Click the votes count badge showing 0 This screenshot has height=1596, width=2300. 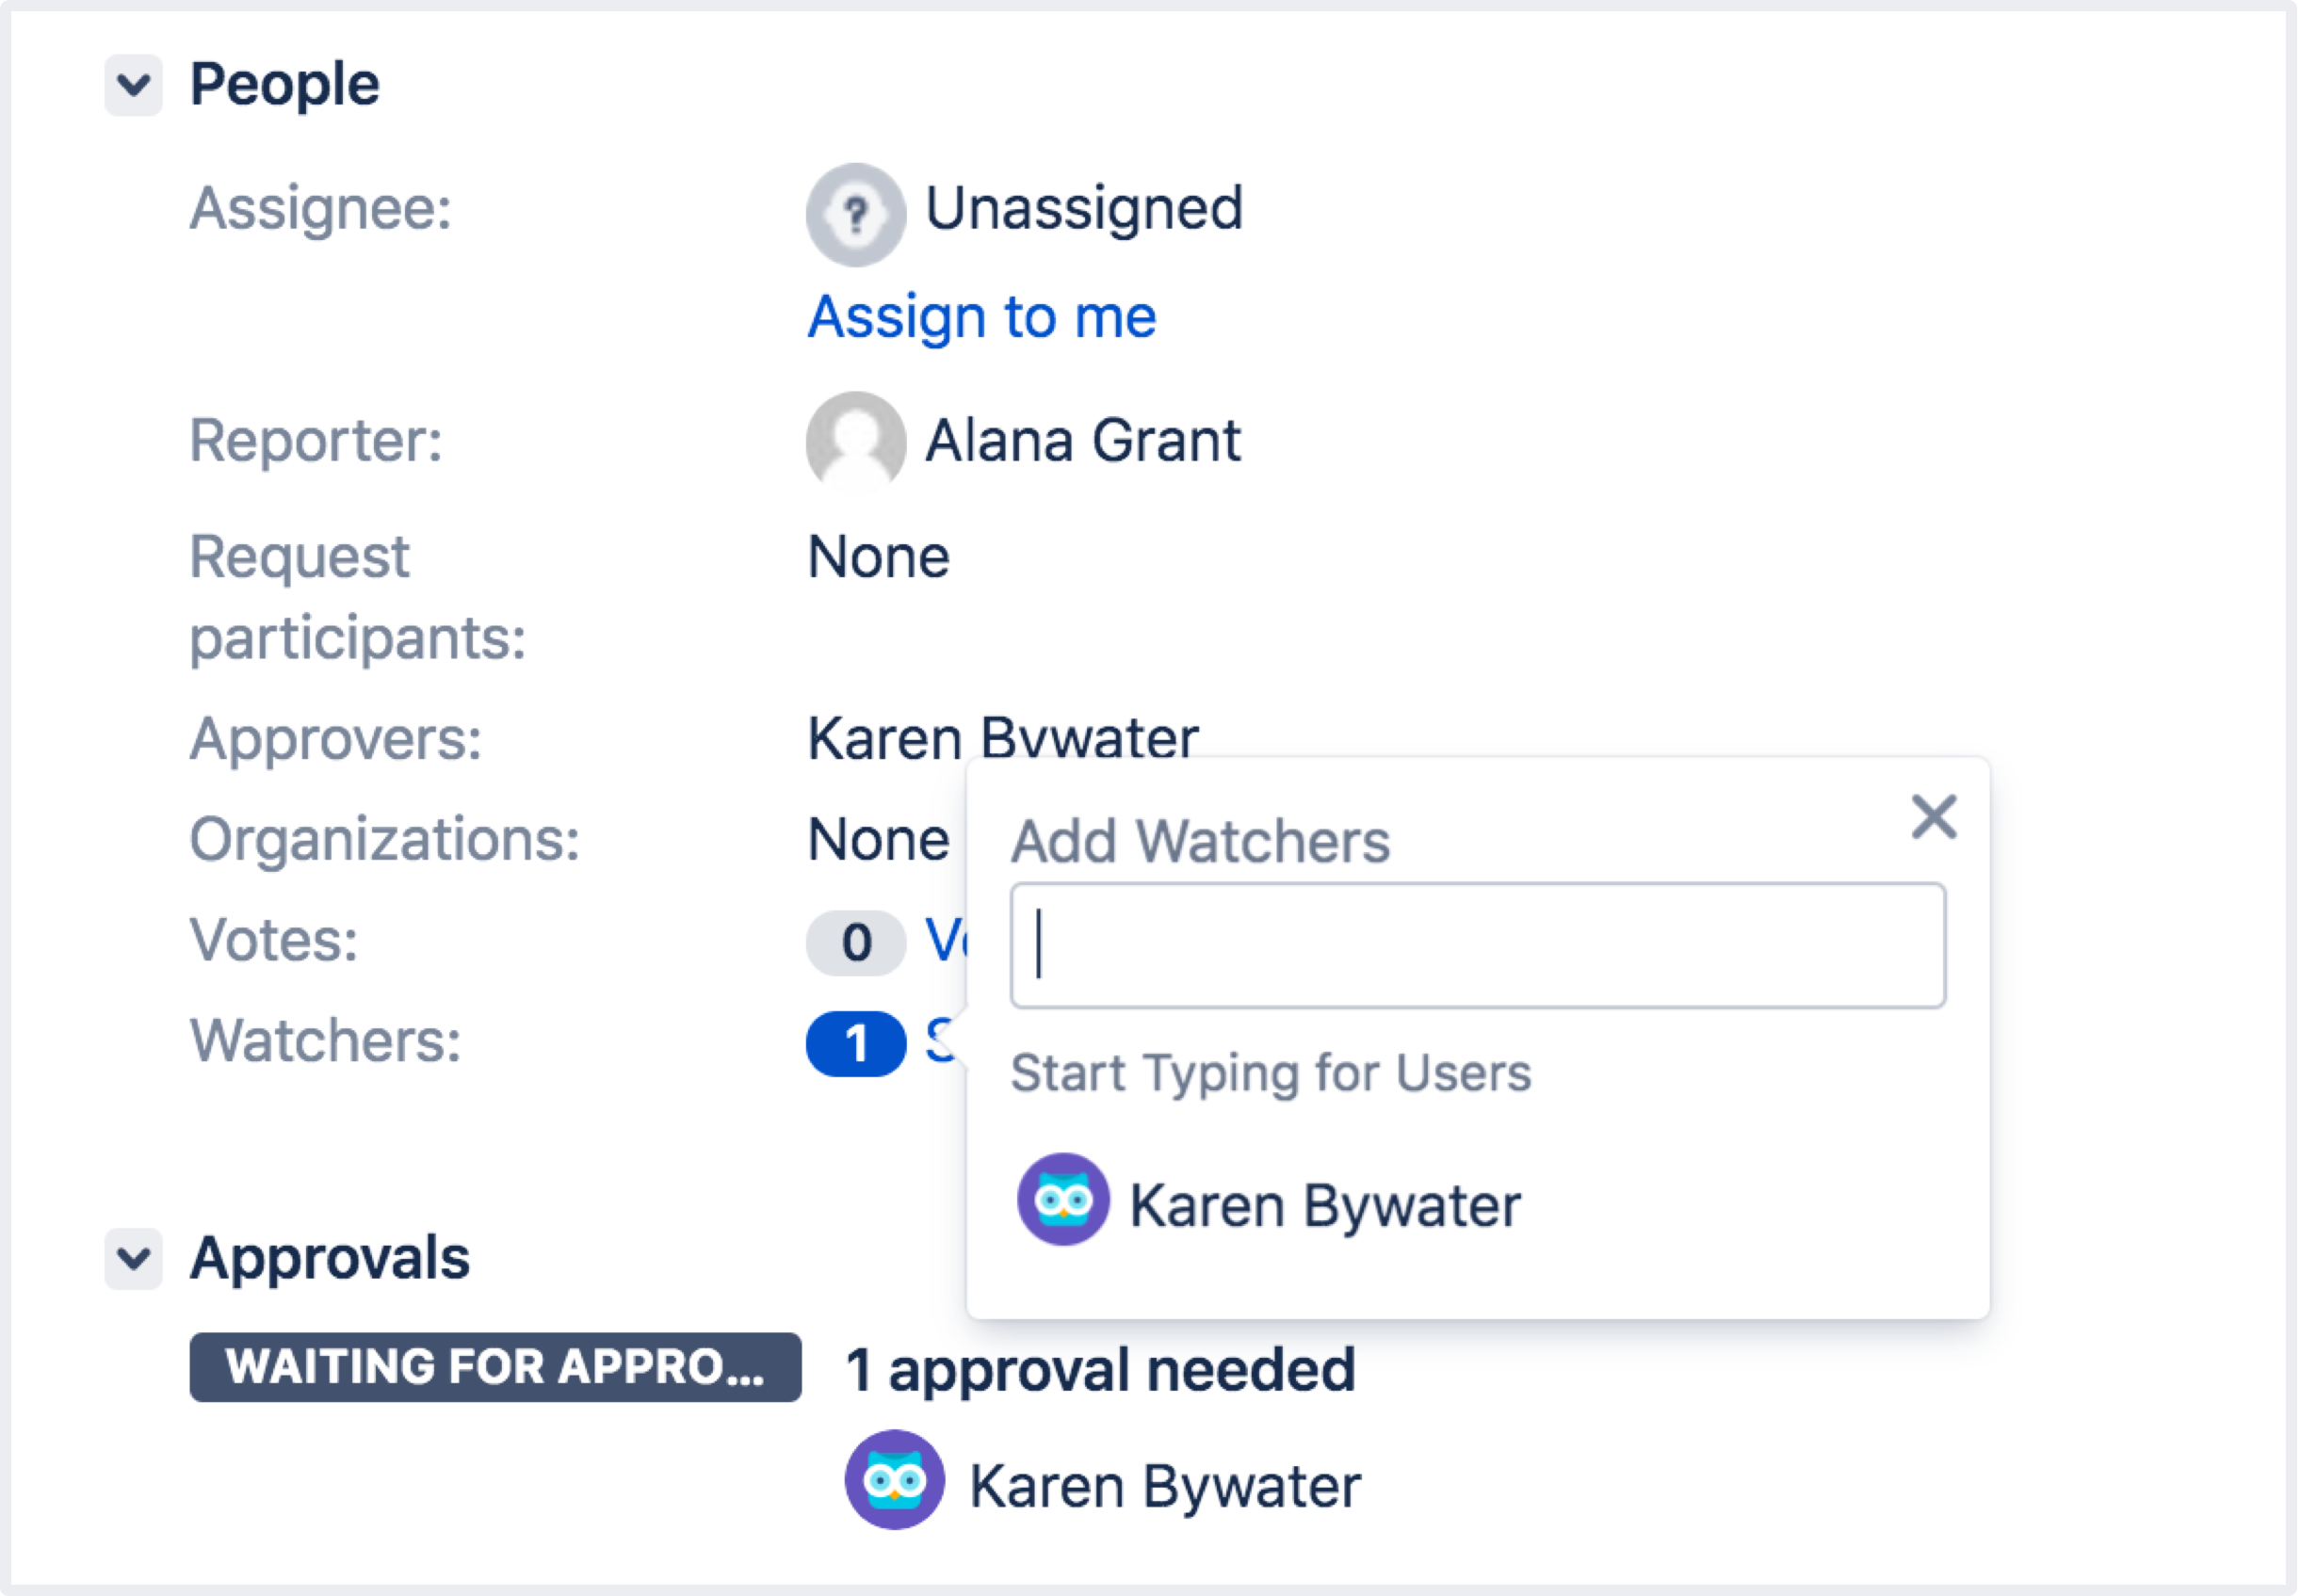click(855, 942)
